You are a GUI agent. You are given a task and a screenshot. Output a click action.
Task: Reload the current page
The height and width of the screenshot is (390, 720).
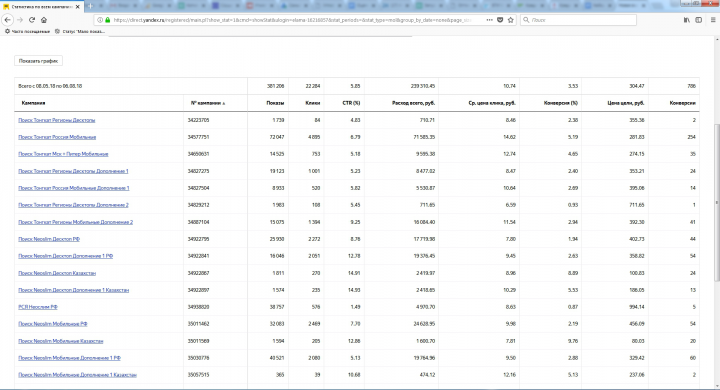coord(32,20)
